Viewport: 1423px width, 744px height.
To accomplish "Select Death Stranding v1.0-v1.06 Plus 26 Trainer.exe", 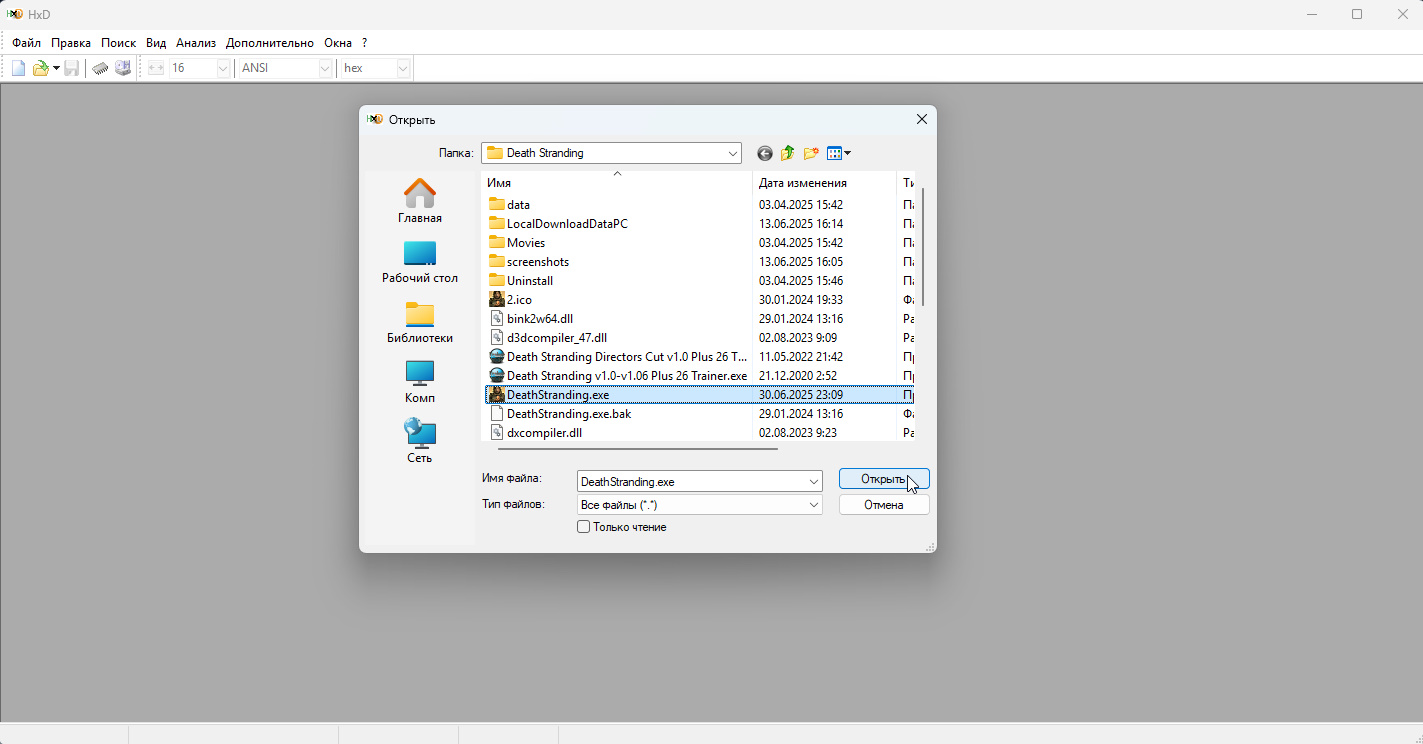I will [x=618, y=375].
